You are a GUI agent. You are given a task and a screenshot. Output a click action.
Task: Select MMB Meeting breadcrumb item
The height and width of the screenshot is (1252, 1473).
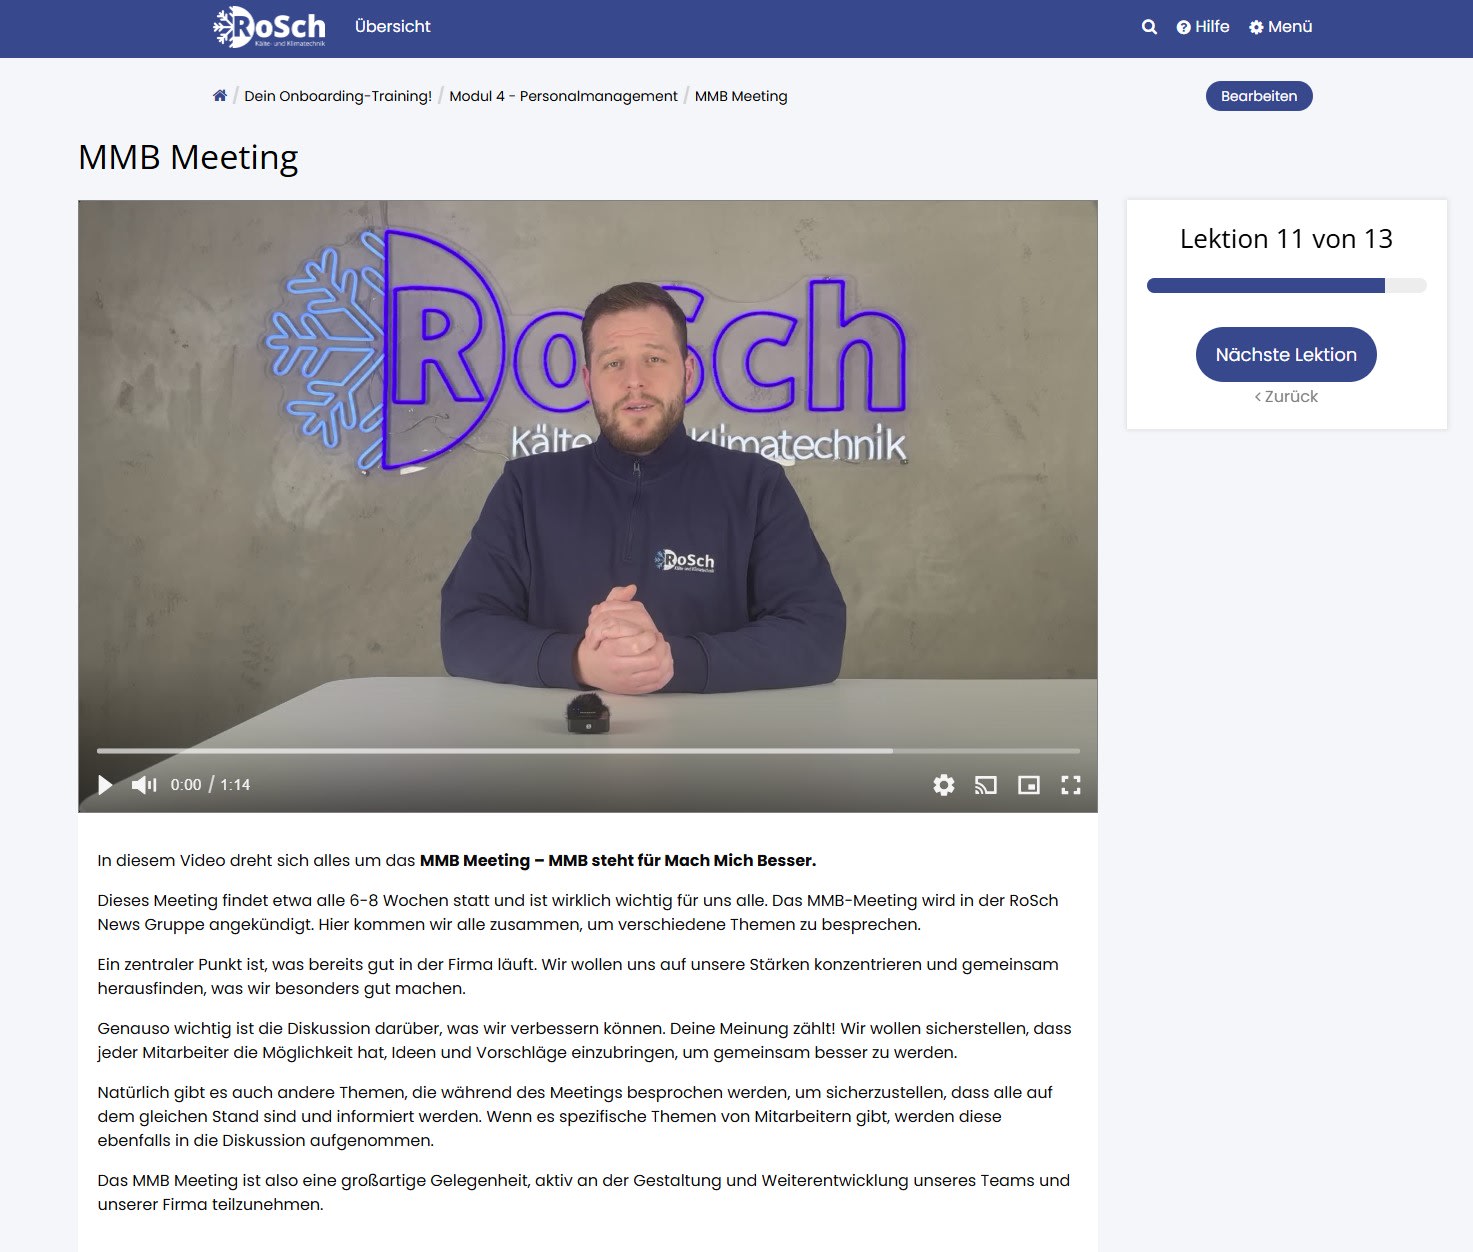pyautogui.click(x=741, y=96)
